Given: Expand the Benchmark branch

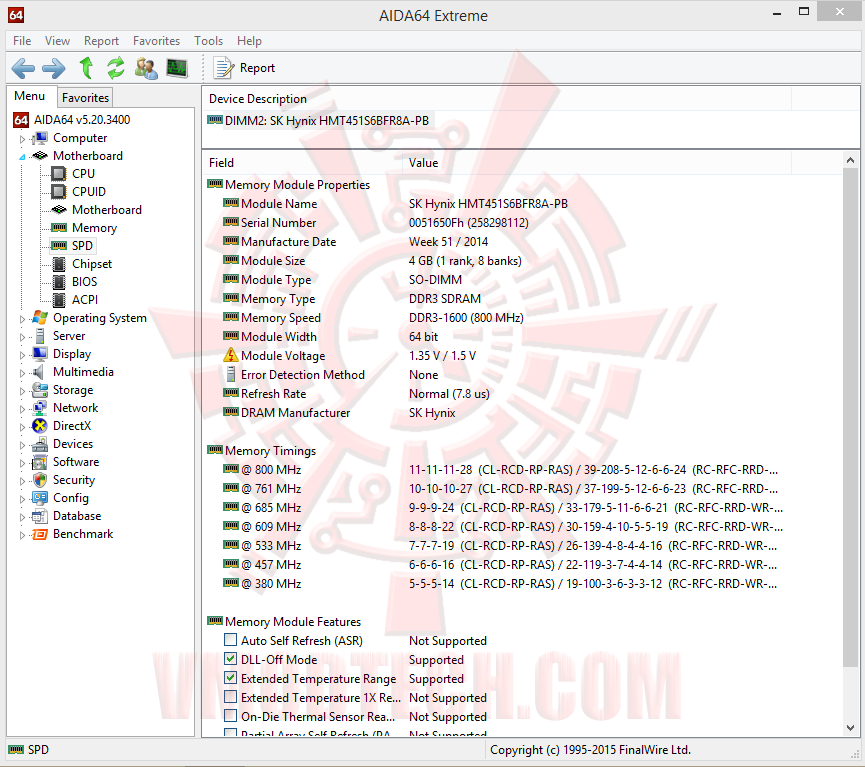Looking at the screenshot, I should 22,535.
